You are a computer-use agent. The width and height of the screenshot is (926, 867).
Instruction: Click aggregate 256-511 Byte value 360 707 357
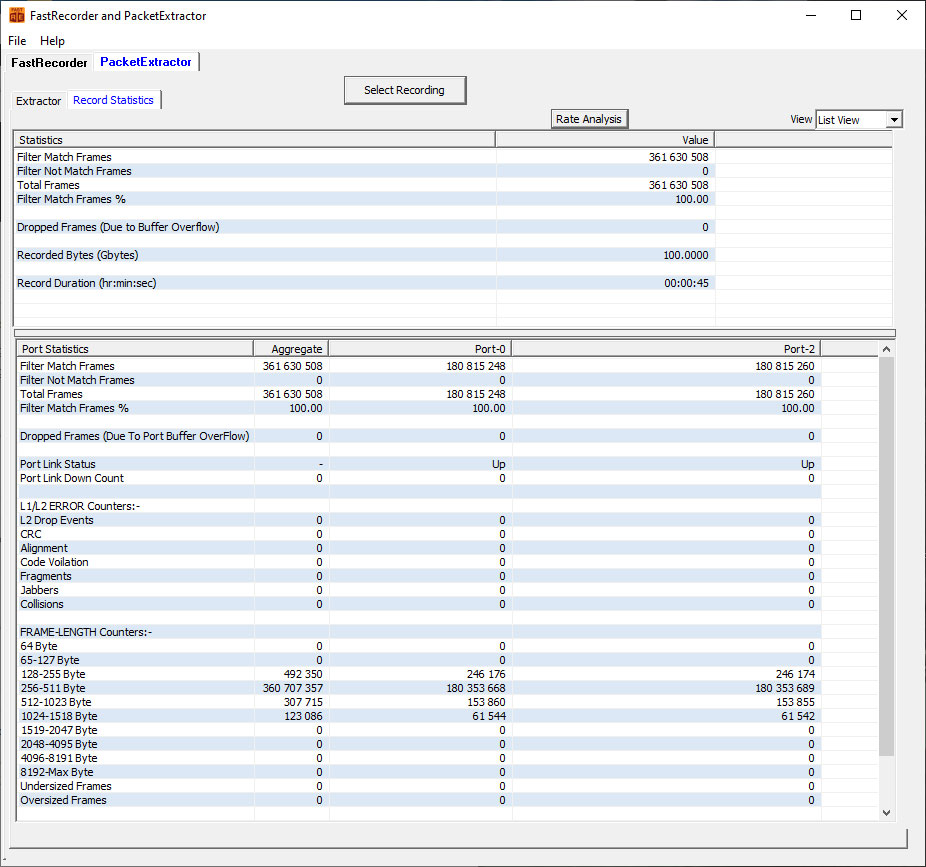tap(293, 688)
